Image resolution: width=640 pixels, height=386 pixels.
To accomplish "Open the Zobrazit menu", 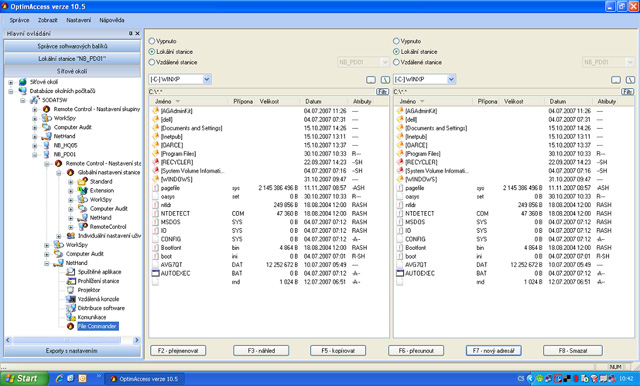I will [x=48, y=20].
